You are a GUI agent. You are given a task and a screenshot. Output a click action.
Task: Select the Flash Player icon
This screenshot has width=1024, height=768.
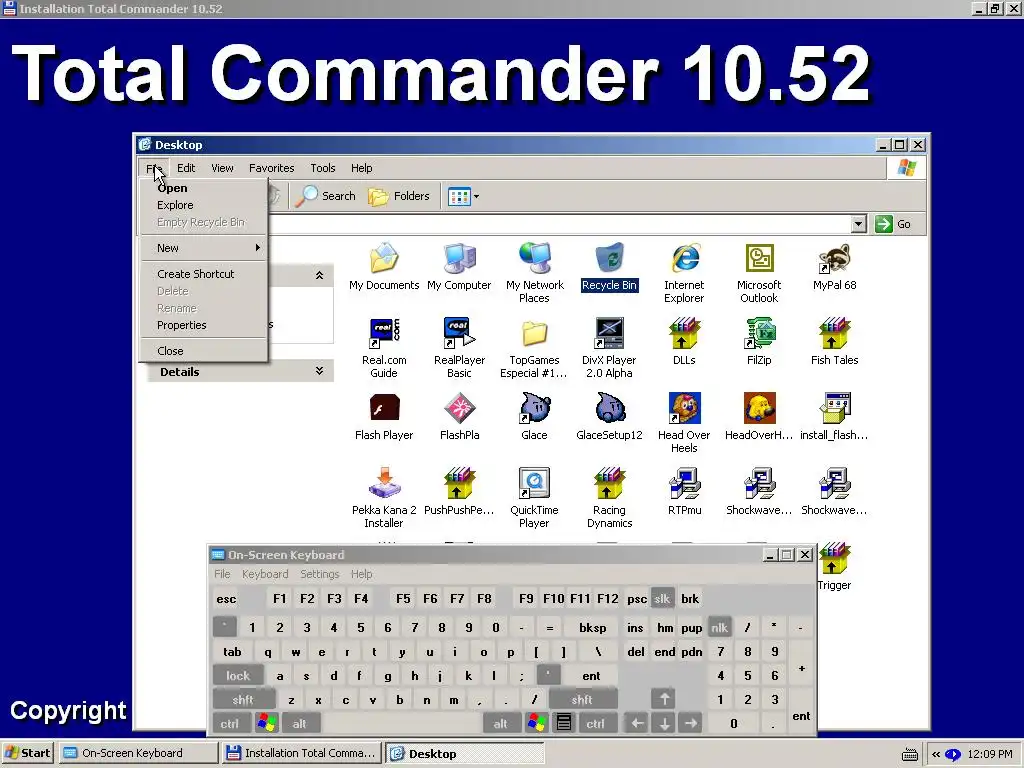[384, 408]
